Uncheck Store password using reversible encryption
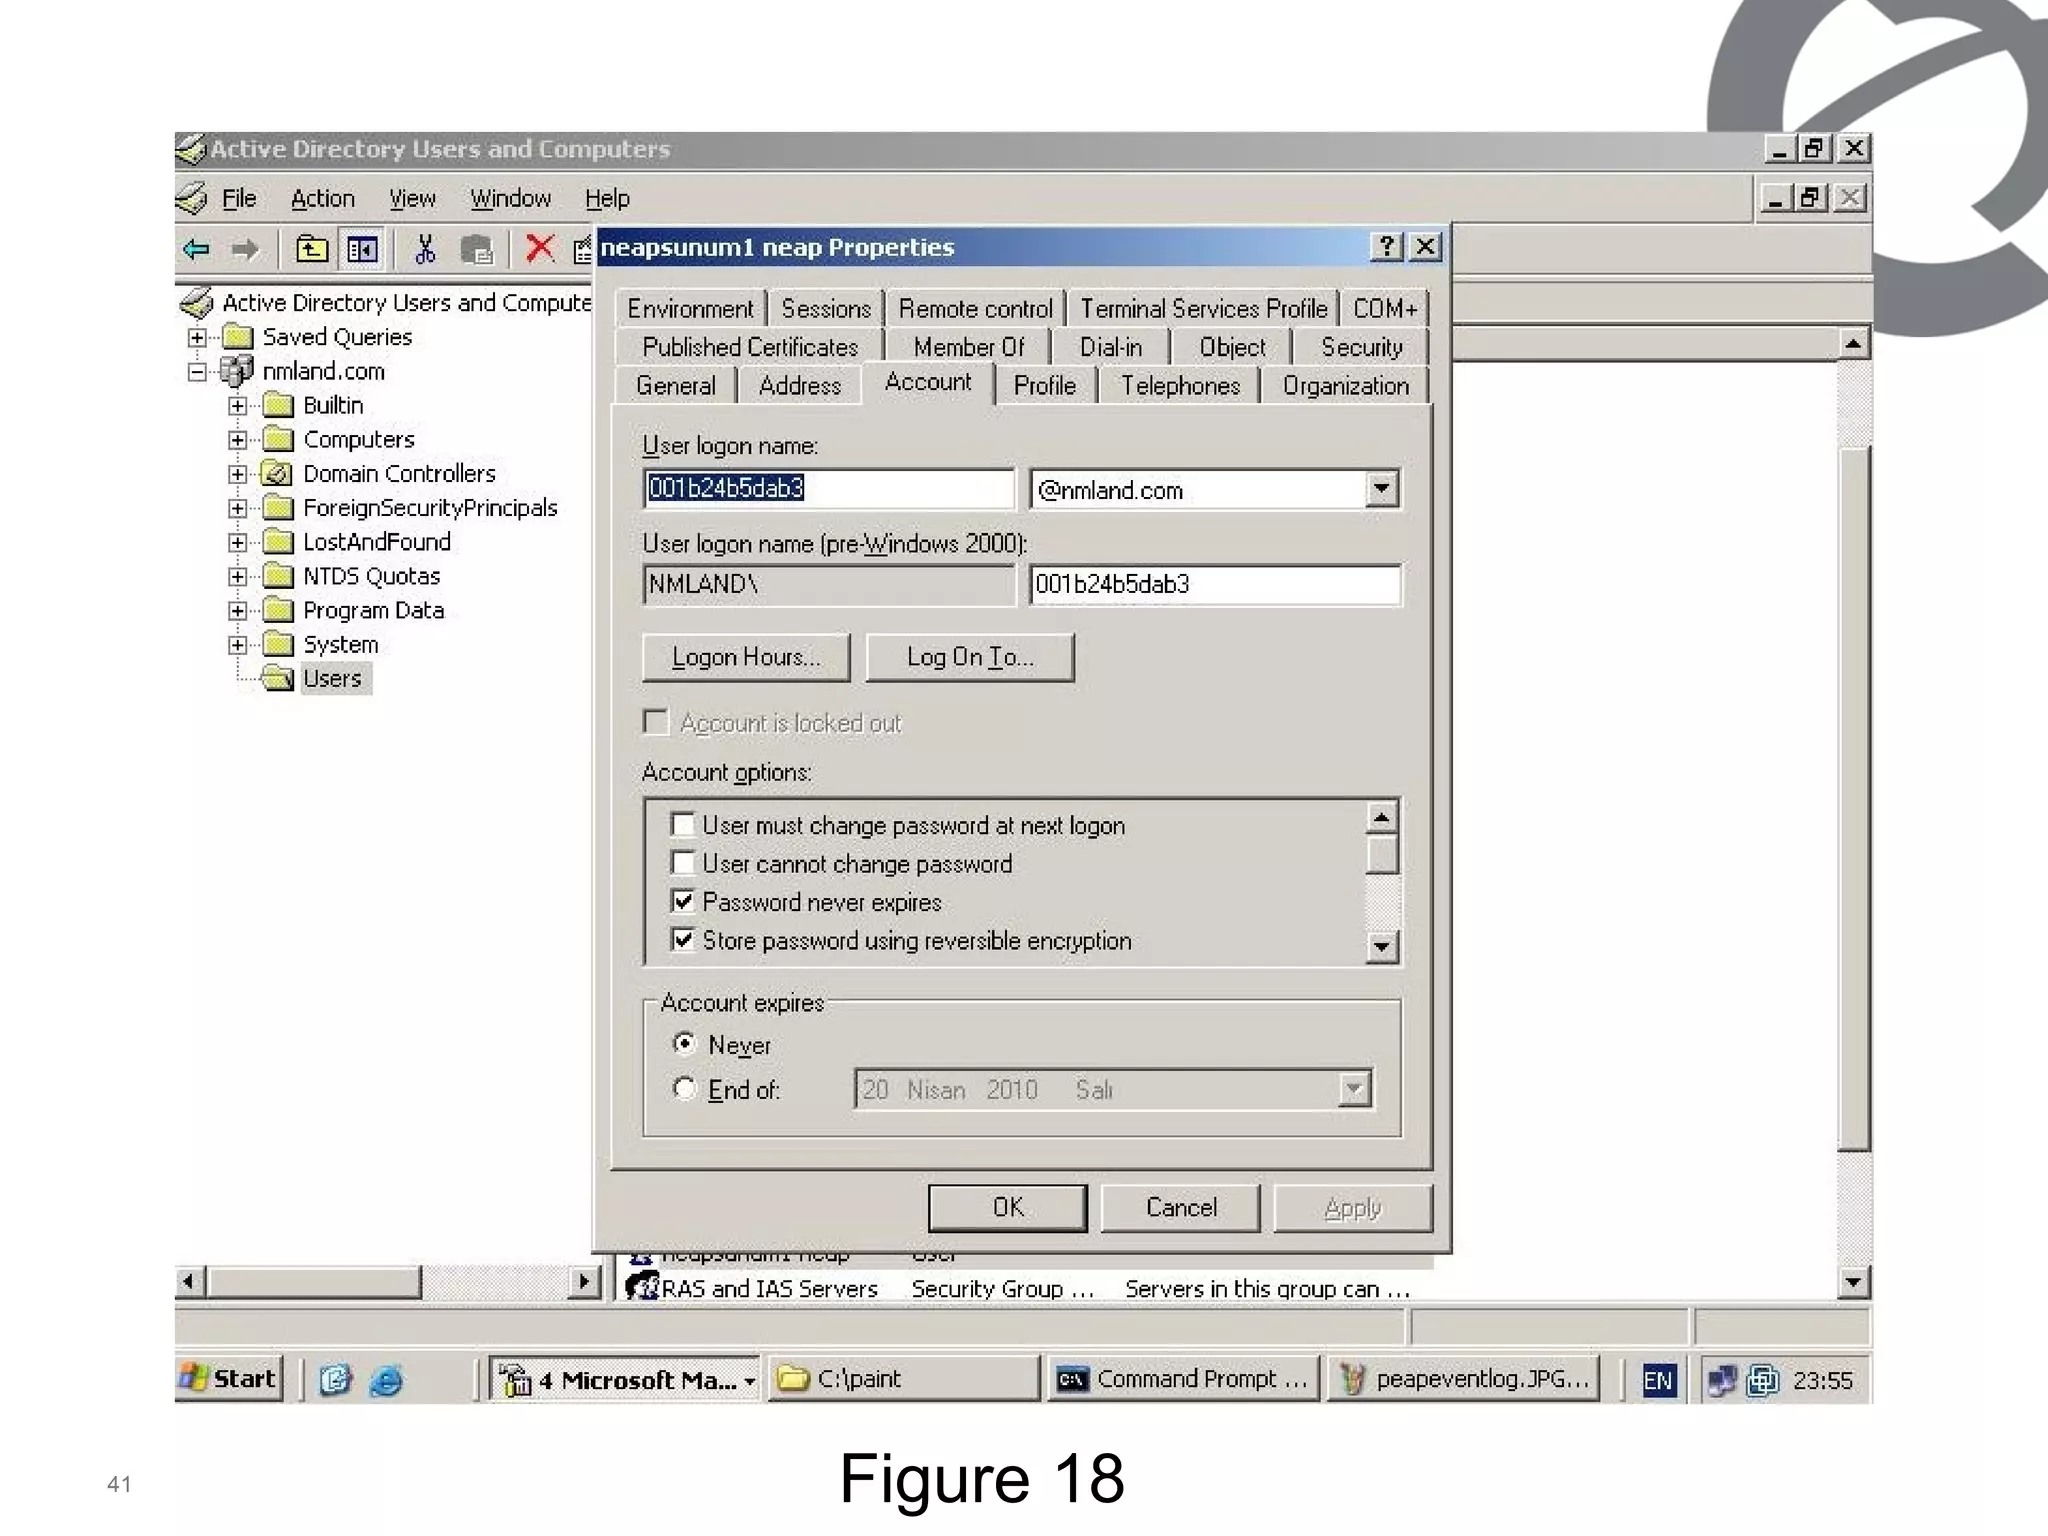The height and width of the screenshot is (1536, 2048). pos(683,940)
